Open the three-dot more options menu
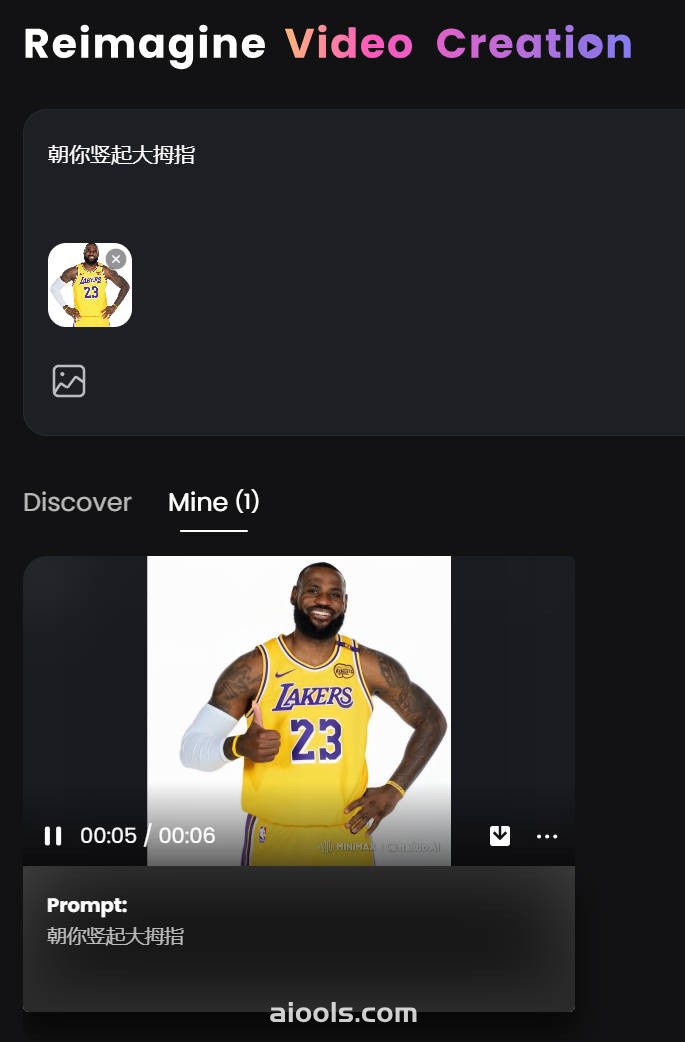The height and width of the screenshot is (1042, 685). (x=547, y=836)
